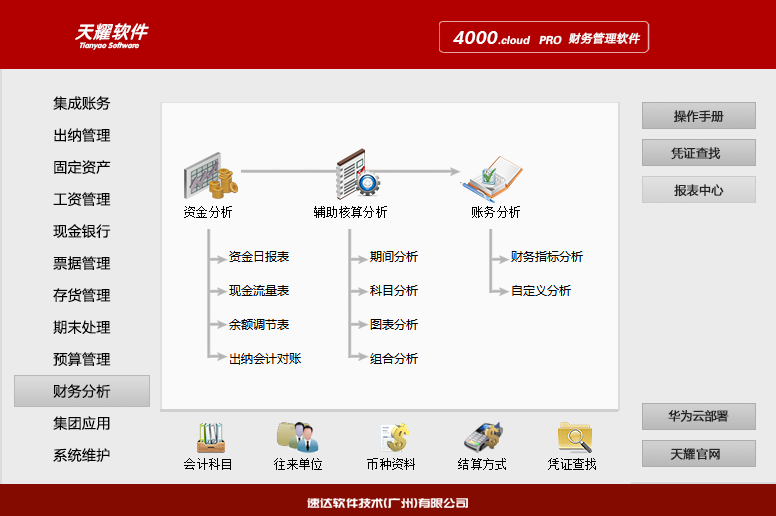This screenshot has width=776, height=516.
Task: Open 币种资料 dollar sign icon
Action: click(394, 438)
